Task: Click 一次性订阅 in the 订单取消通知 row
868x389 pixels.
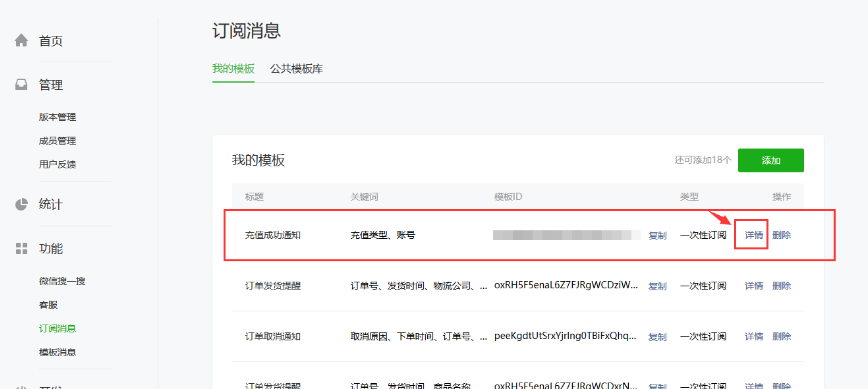Action: point(703,336)
